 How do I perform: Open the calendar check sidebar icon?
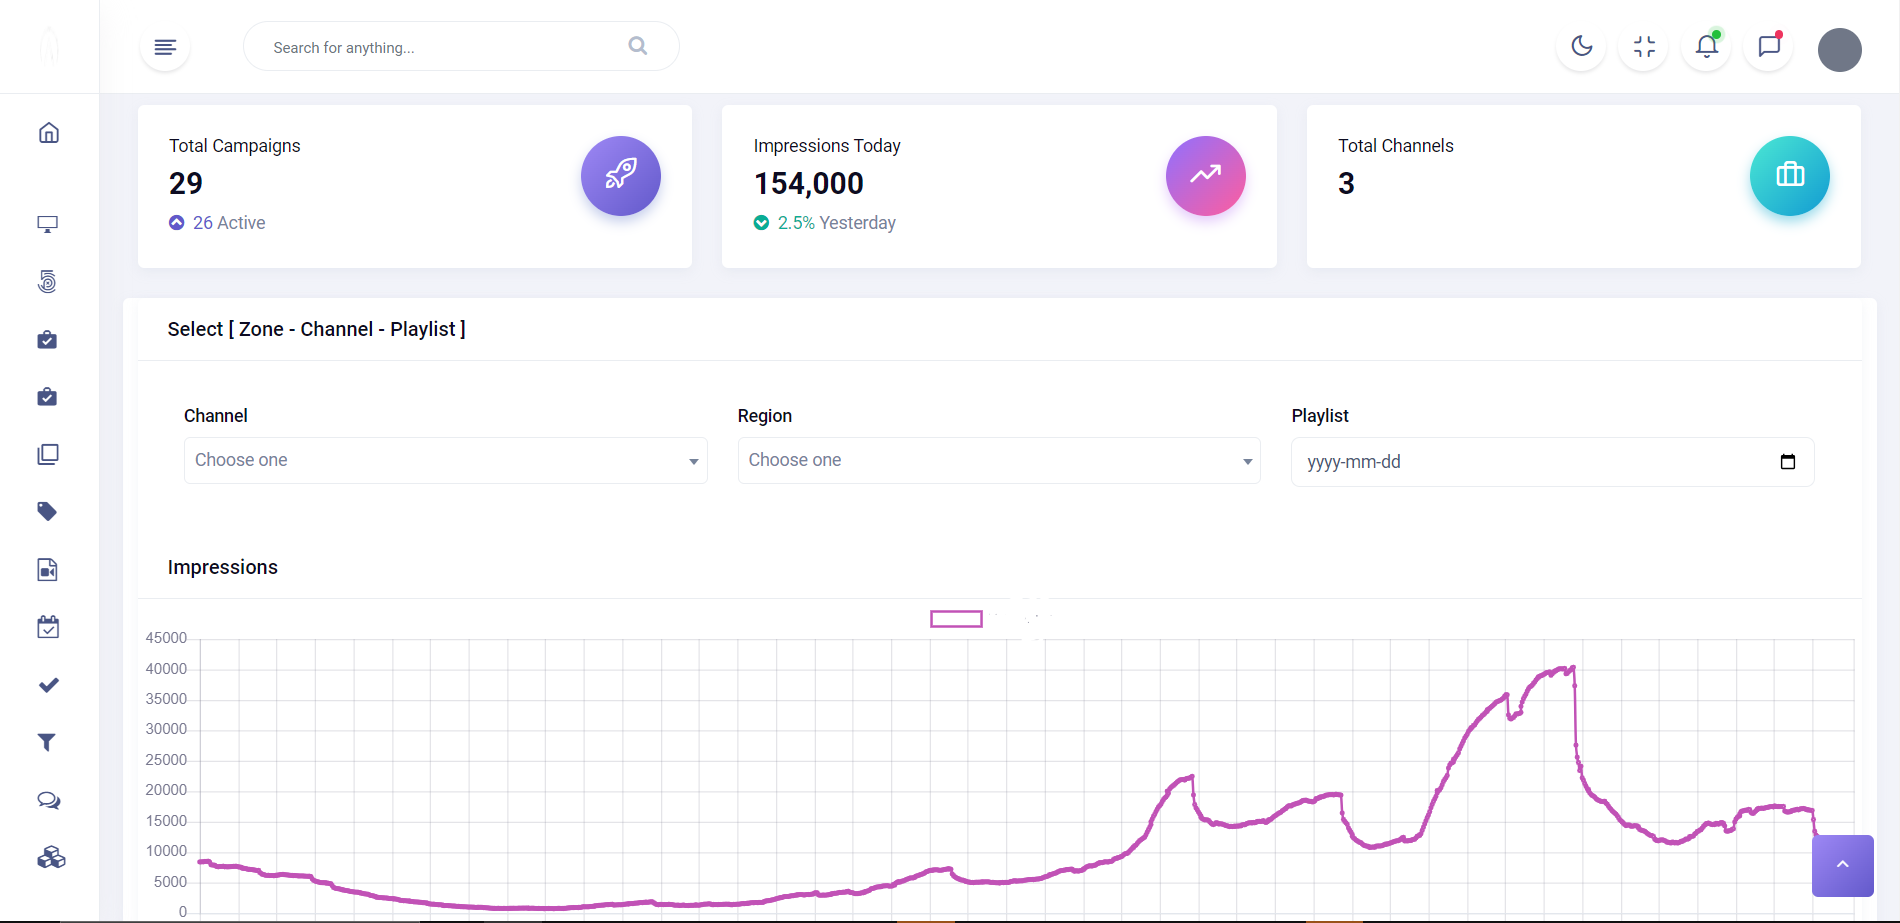click(48, 627)
